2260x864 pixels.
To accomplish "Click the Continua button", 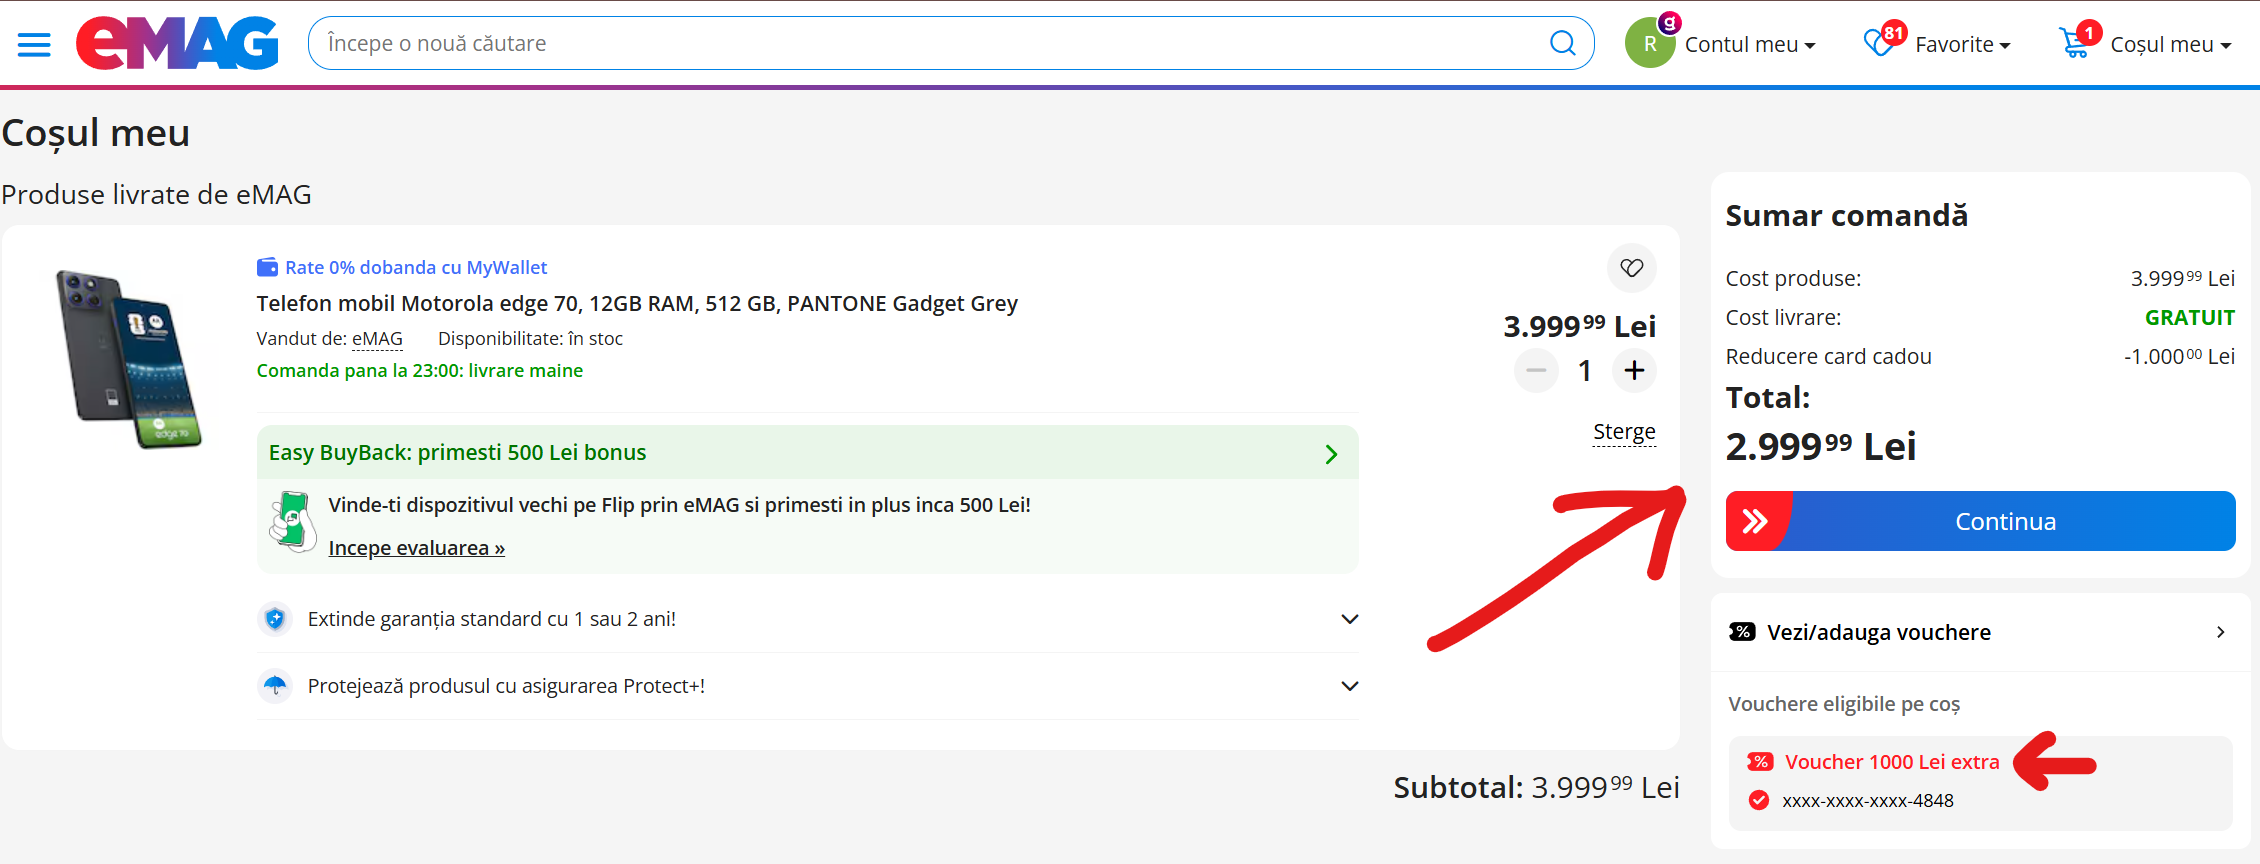I will pos(1980,521).
